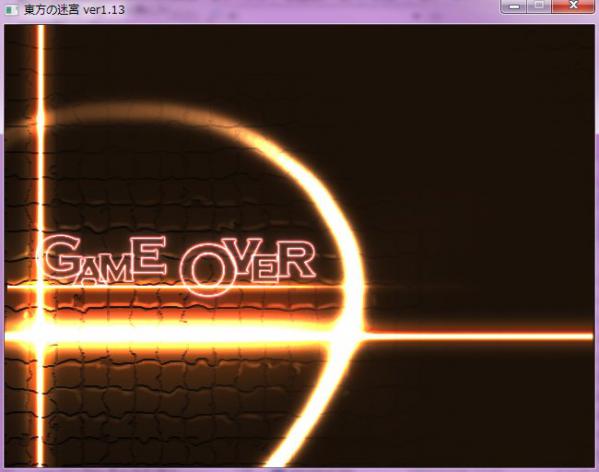
Task: Click the thin orange line on right side
Action: 479,336
